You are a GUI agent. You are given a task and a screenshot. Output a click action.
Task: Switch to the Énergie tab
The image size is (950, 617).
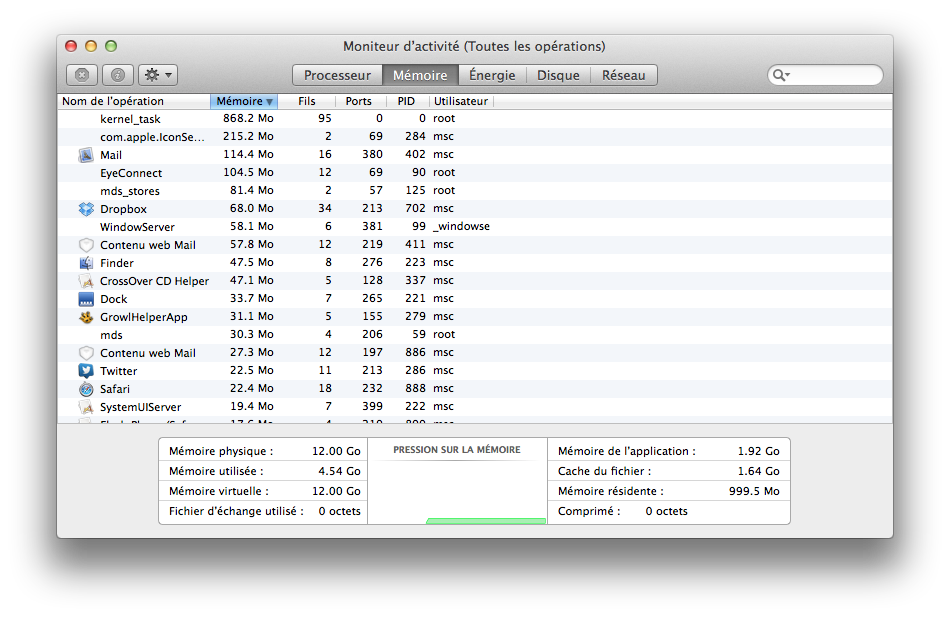492,75
